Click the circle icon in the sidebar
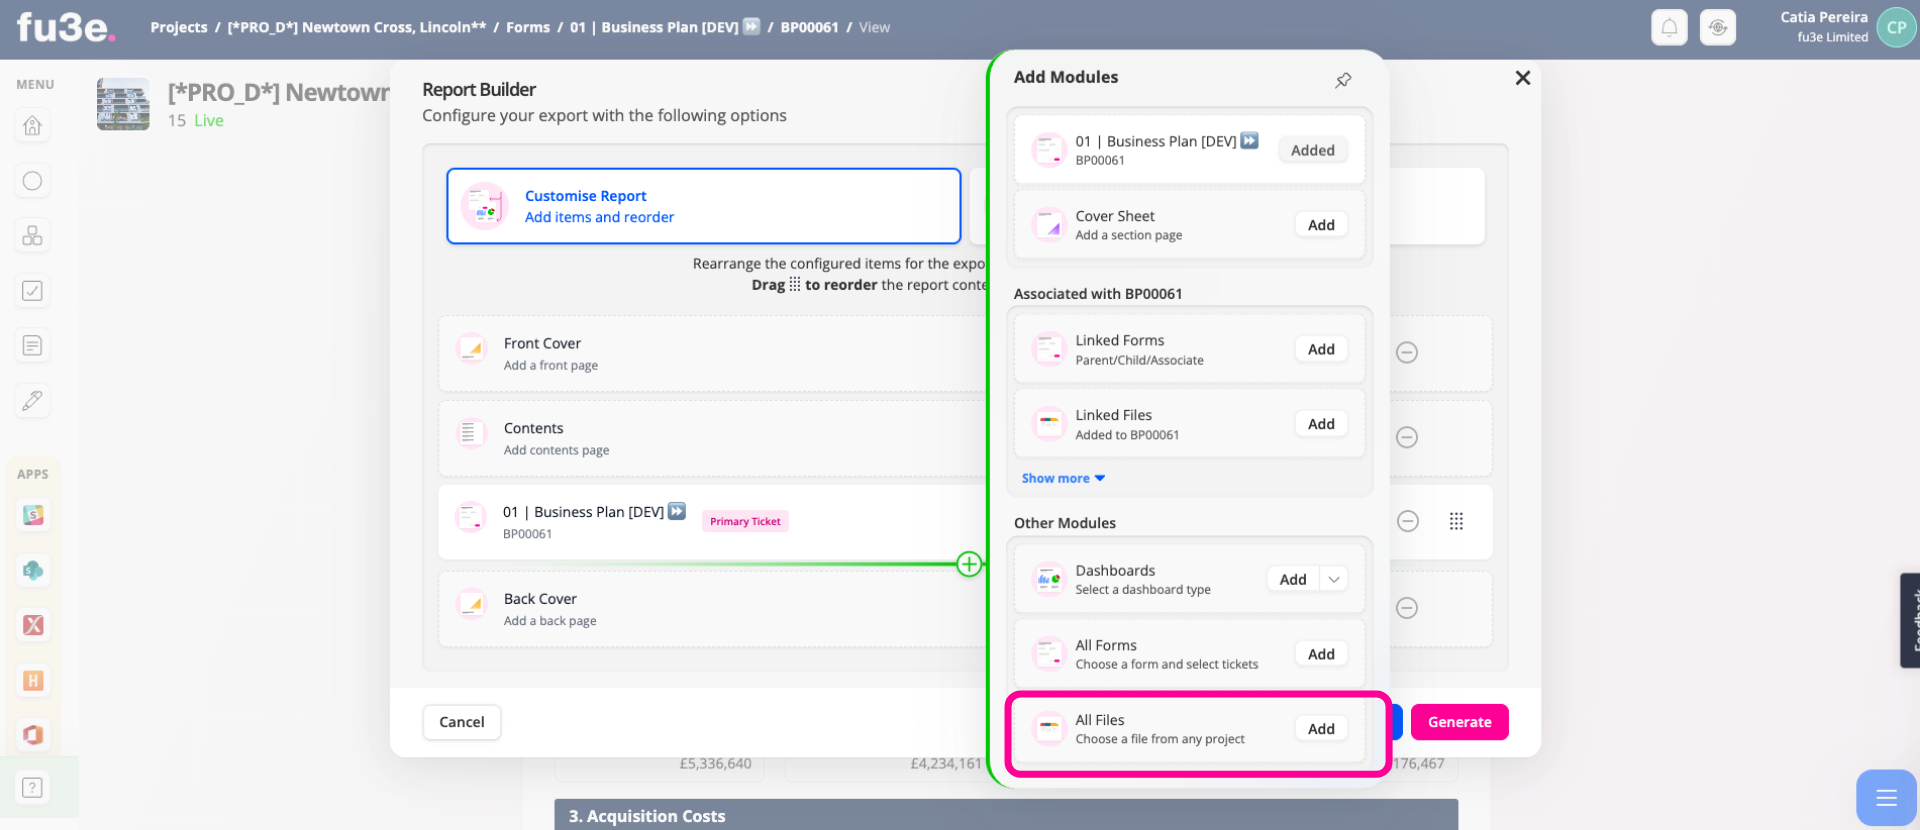 32,181
